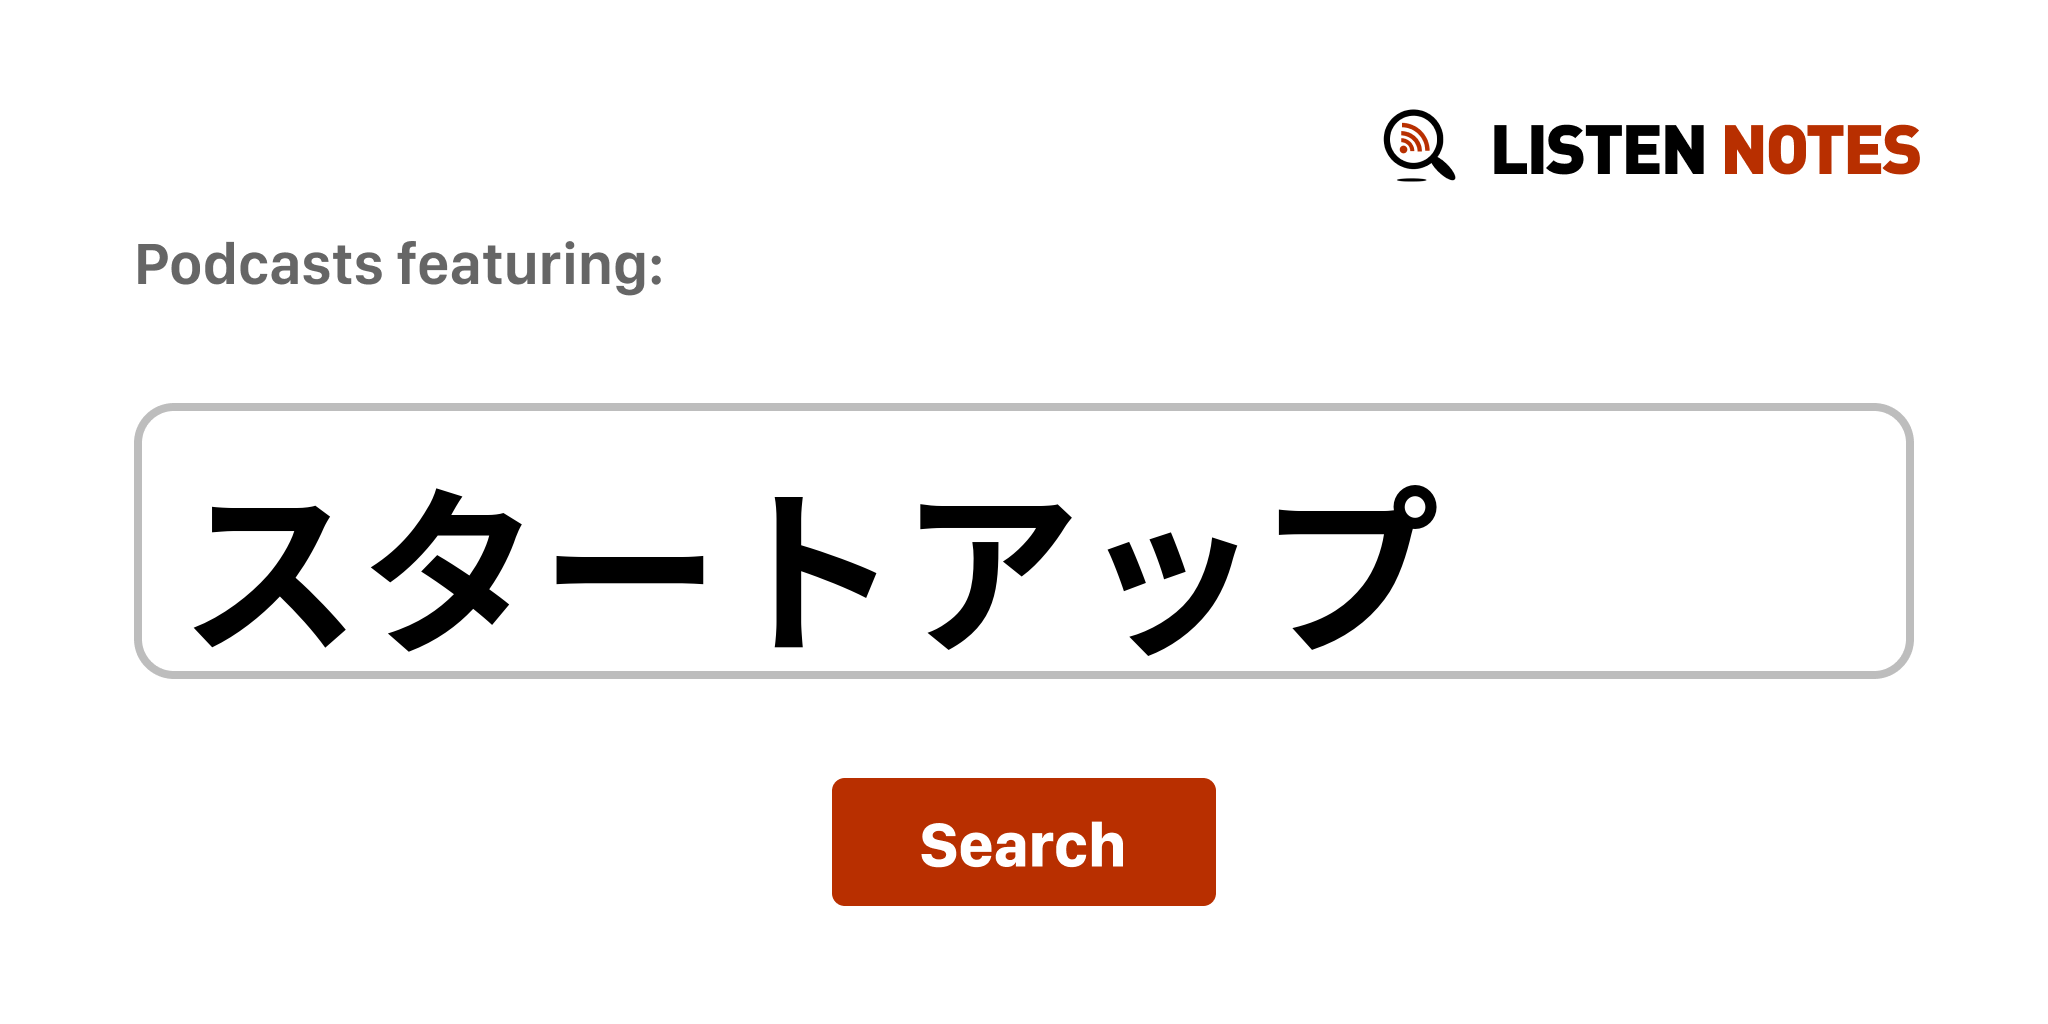Click the Listen Notes magnifying glass logo
Image resolution: width=2048 pixels, height=1024 pixels.
[x=1419, y=146]
